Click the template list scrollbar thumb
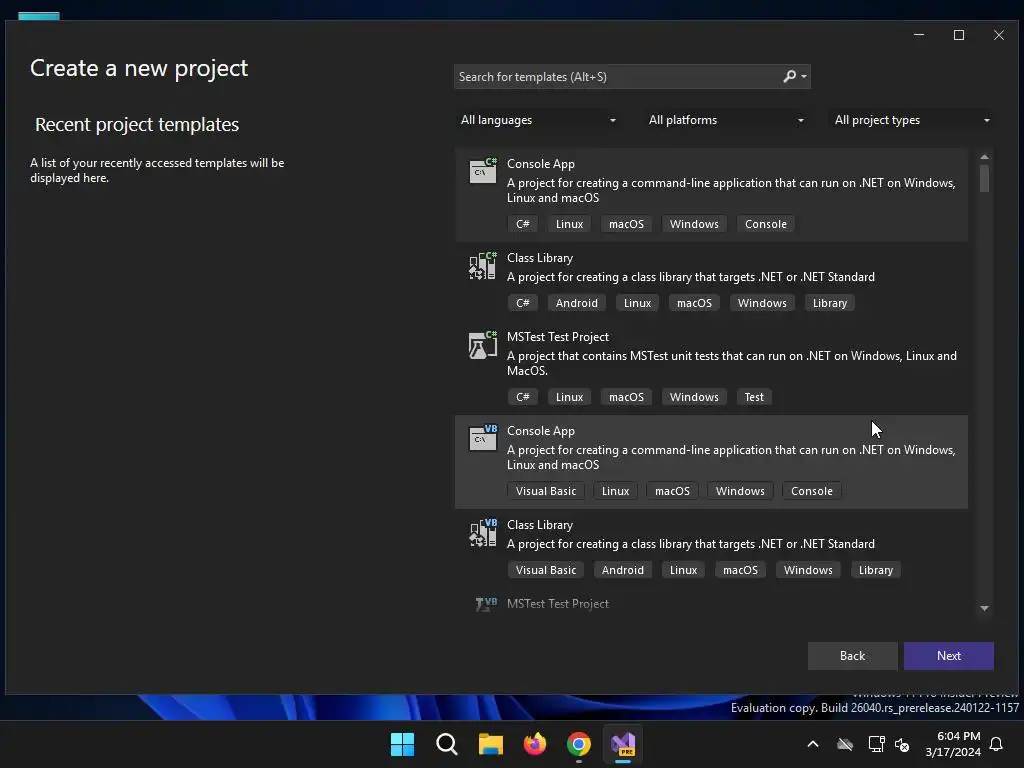Image resolution: width=1024 pixels, height=768 pixels. (984, 178)
